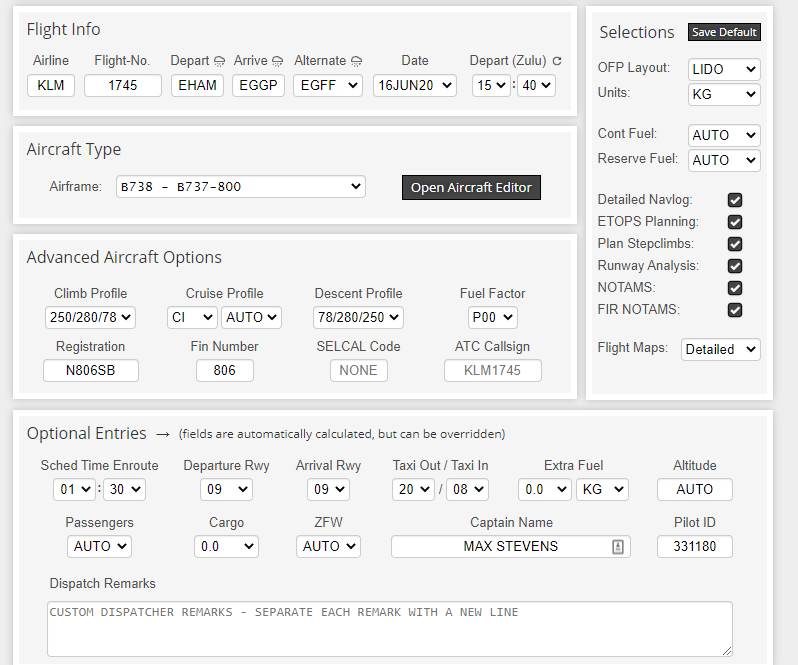Toggle the FIR NOTAMS checkbox
Image resolution: width=798 pixels, height=665 pixels.
735,310
